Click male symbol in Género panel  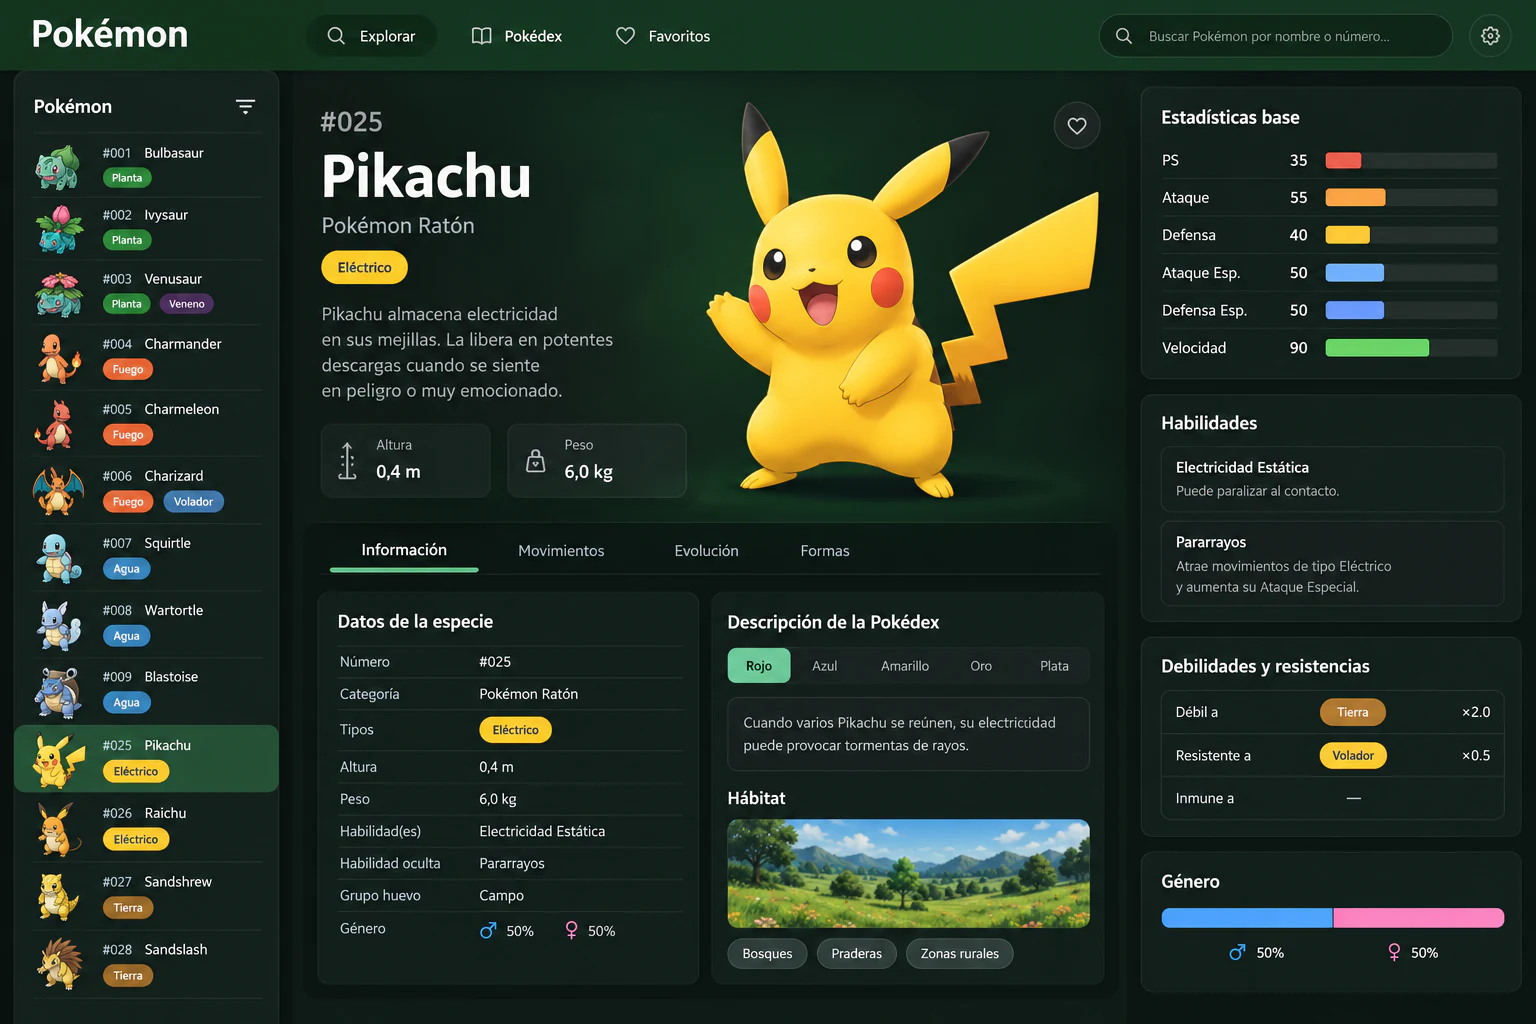pos(1237,953)
